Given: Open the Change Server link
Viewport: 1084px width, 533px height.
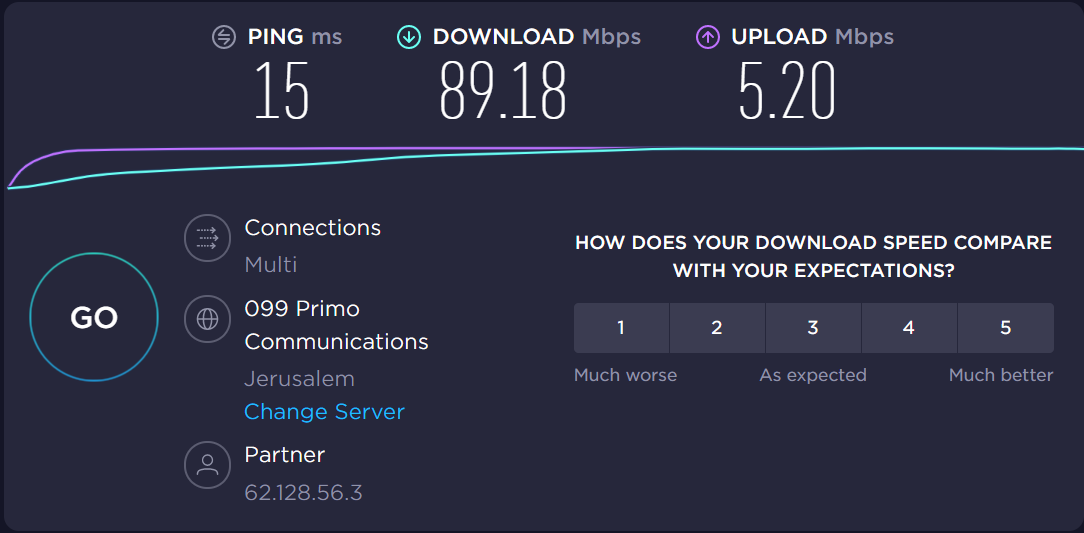Looking at the screenshot, I should (x=324, y=412).
